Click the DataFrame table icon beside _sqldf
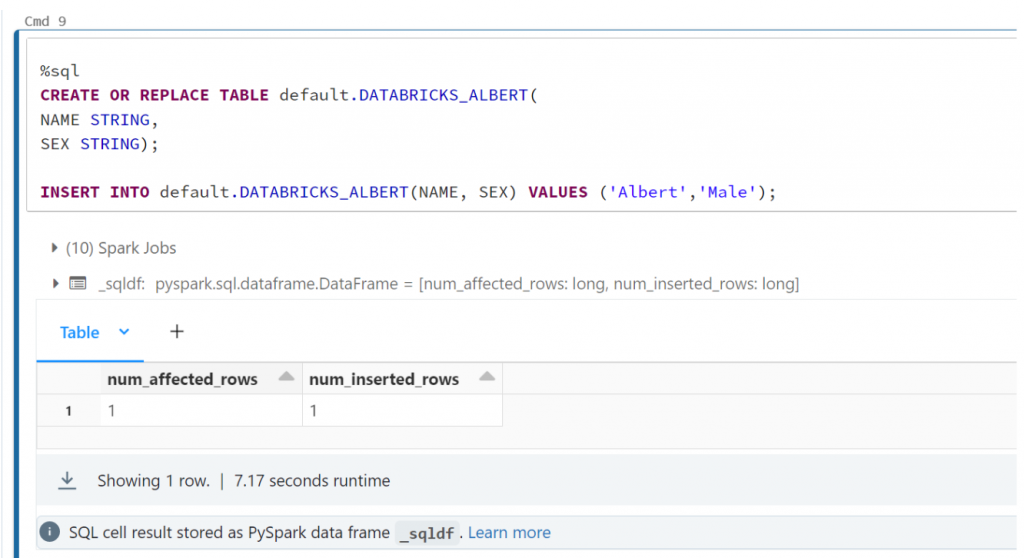 78,284
